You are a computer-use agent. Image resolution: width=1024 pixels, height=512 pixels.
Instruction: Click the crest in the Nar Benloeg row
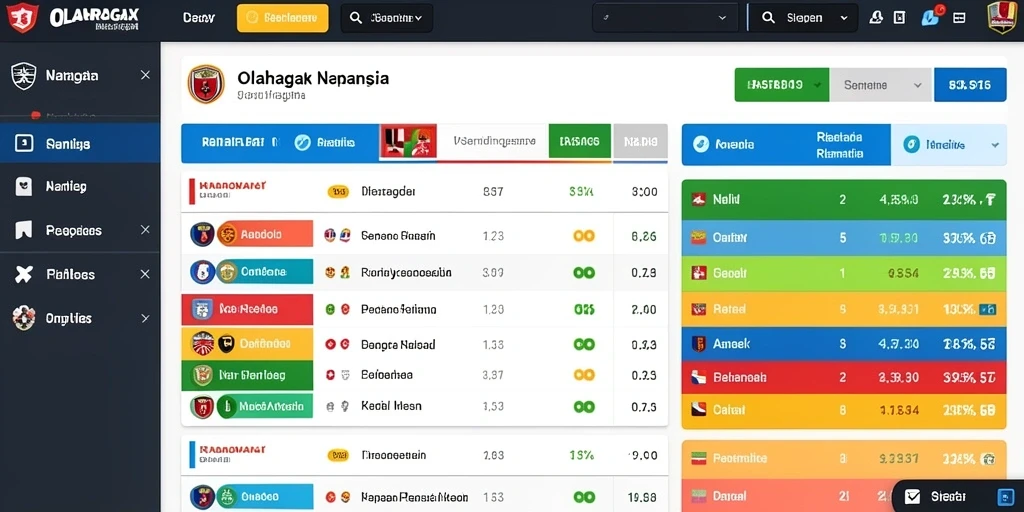pos(202,375)
